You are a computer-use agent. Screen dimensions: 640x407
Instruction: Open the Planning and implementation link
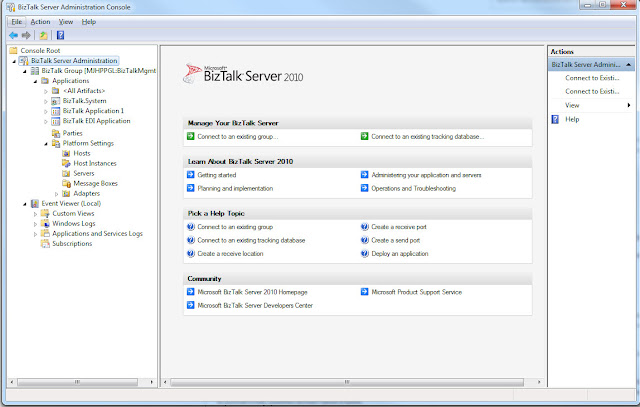pos(235,189)
